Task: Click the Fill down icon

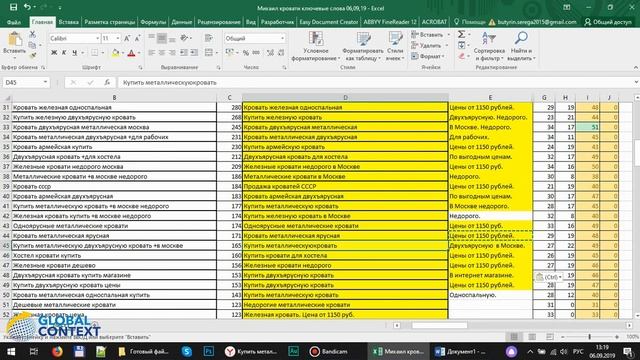Action: [461, 45]
